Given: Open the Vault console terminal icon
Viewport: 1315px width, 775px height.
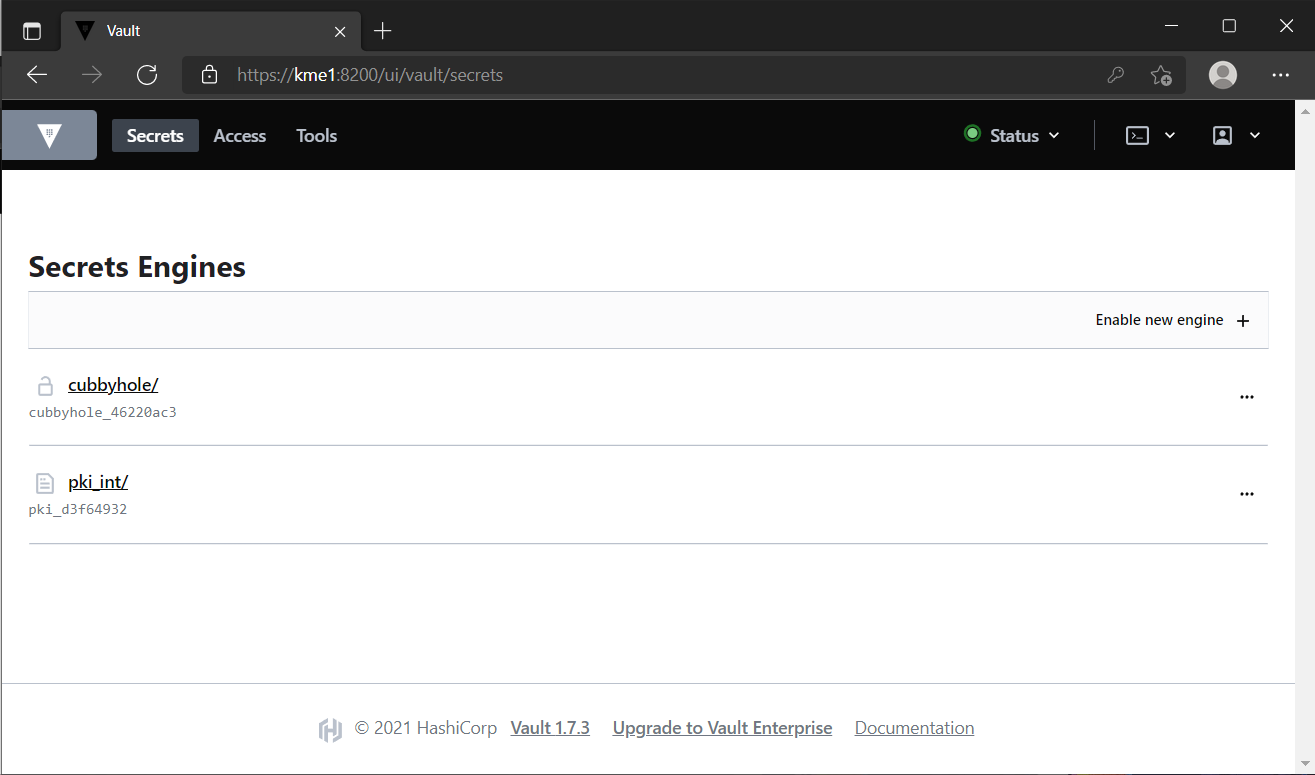Looking at the screenshot, I should tap(1137, 136).
